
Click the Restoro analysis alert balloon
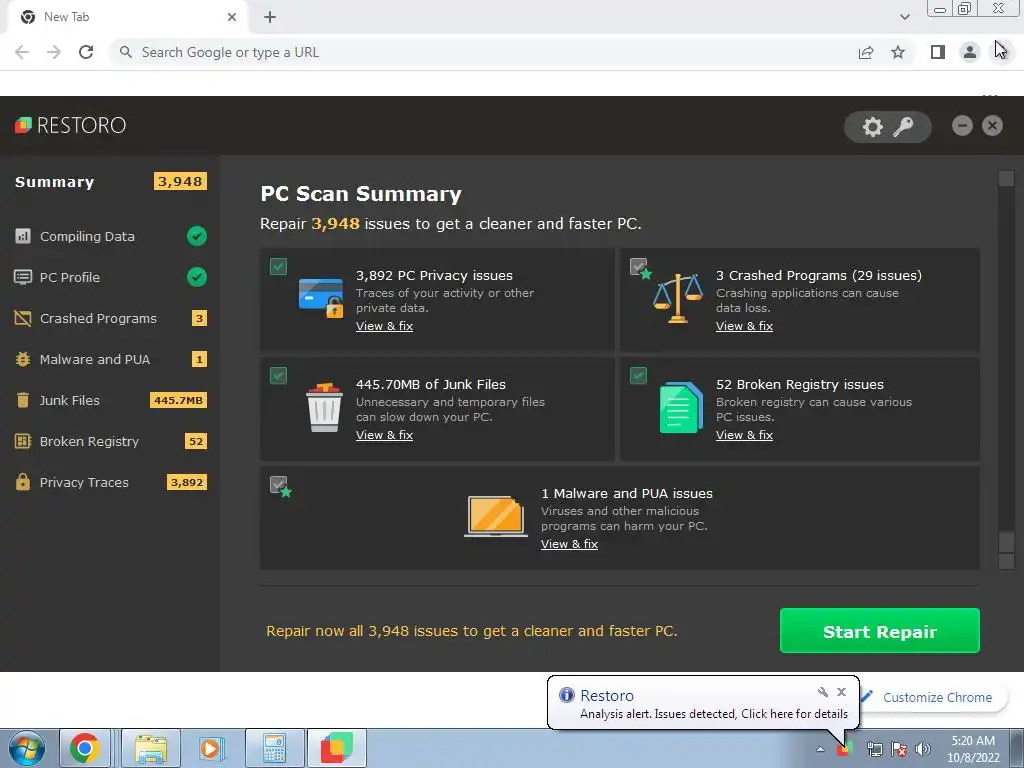click(703, 701)
